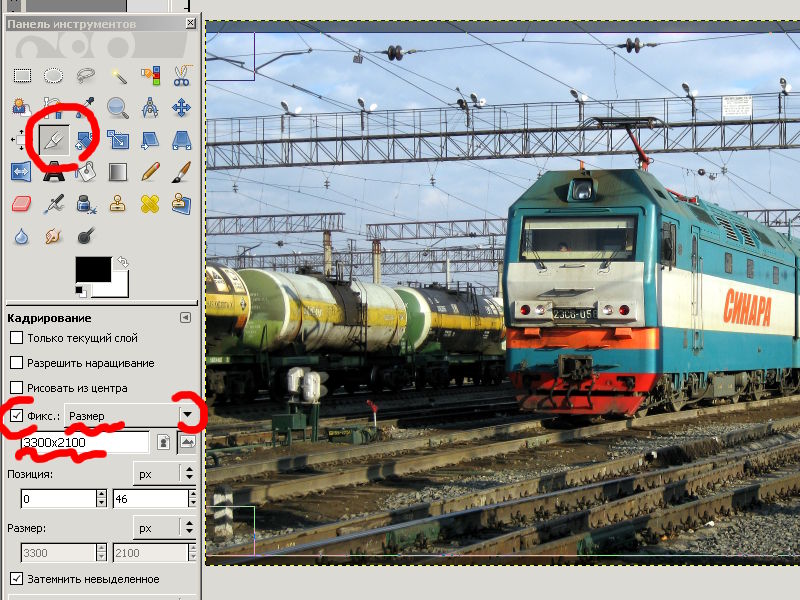This screenshot has height=600, width=800.
Task: Select the Pencil tool
Action: pos(150,172)
